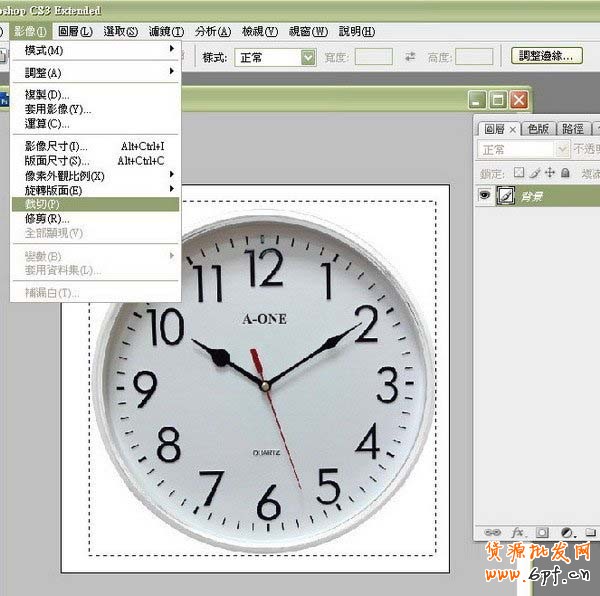
Task: Expand the 模式(M) submenu
Action: 95,50
